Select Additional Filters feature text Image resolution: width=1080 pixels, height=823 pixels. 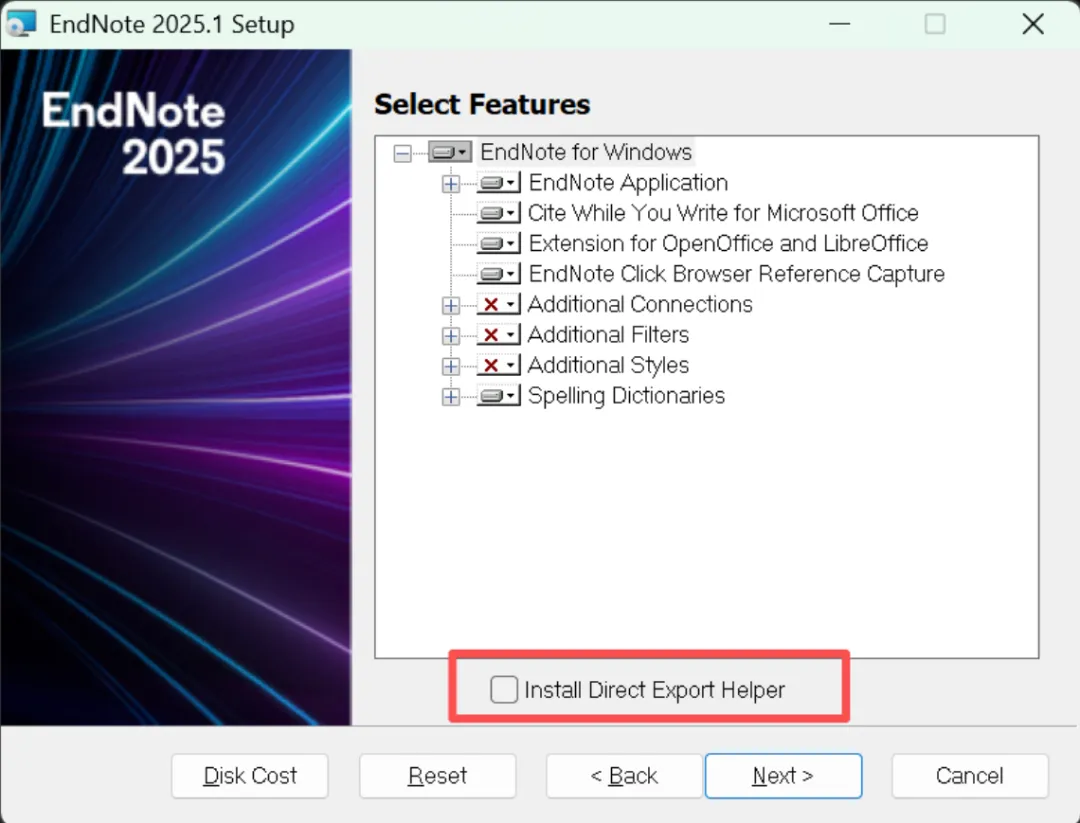point(608,335)
